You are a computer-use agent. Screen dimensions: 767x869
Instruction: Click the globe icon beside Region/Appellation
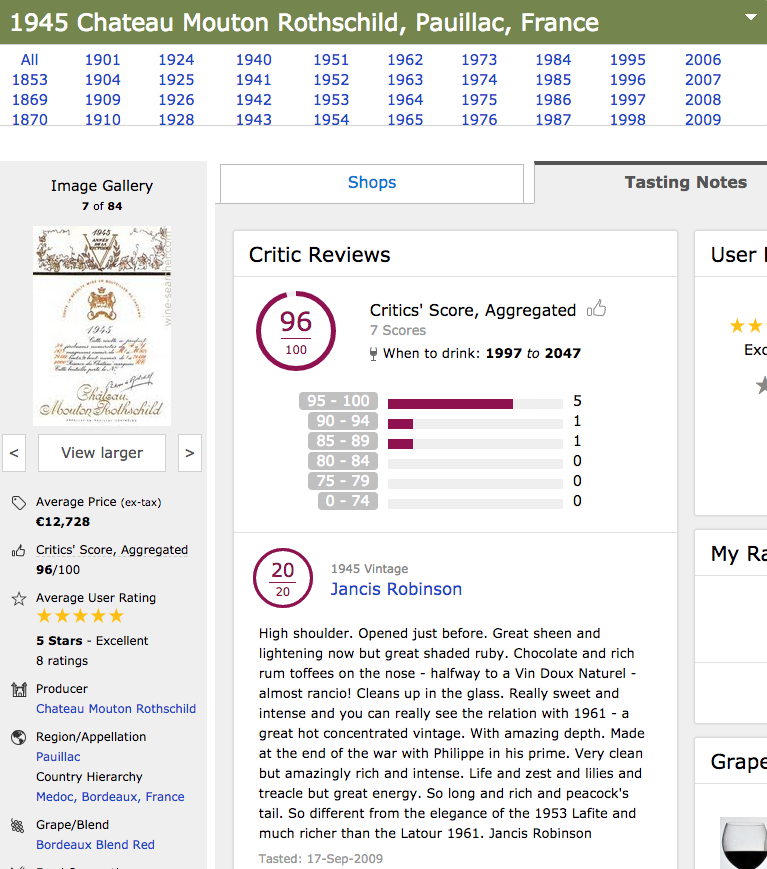coord(17,736)
